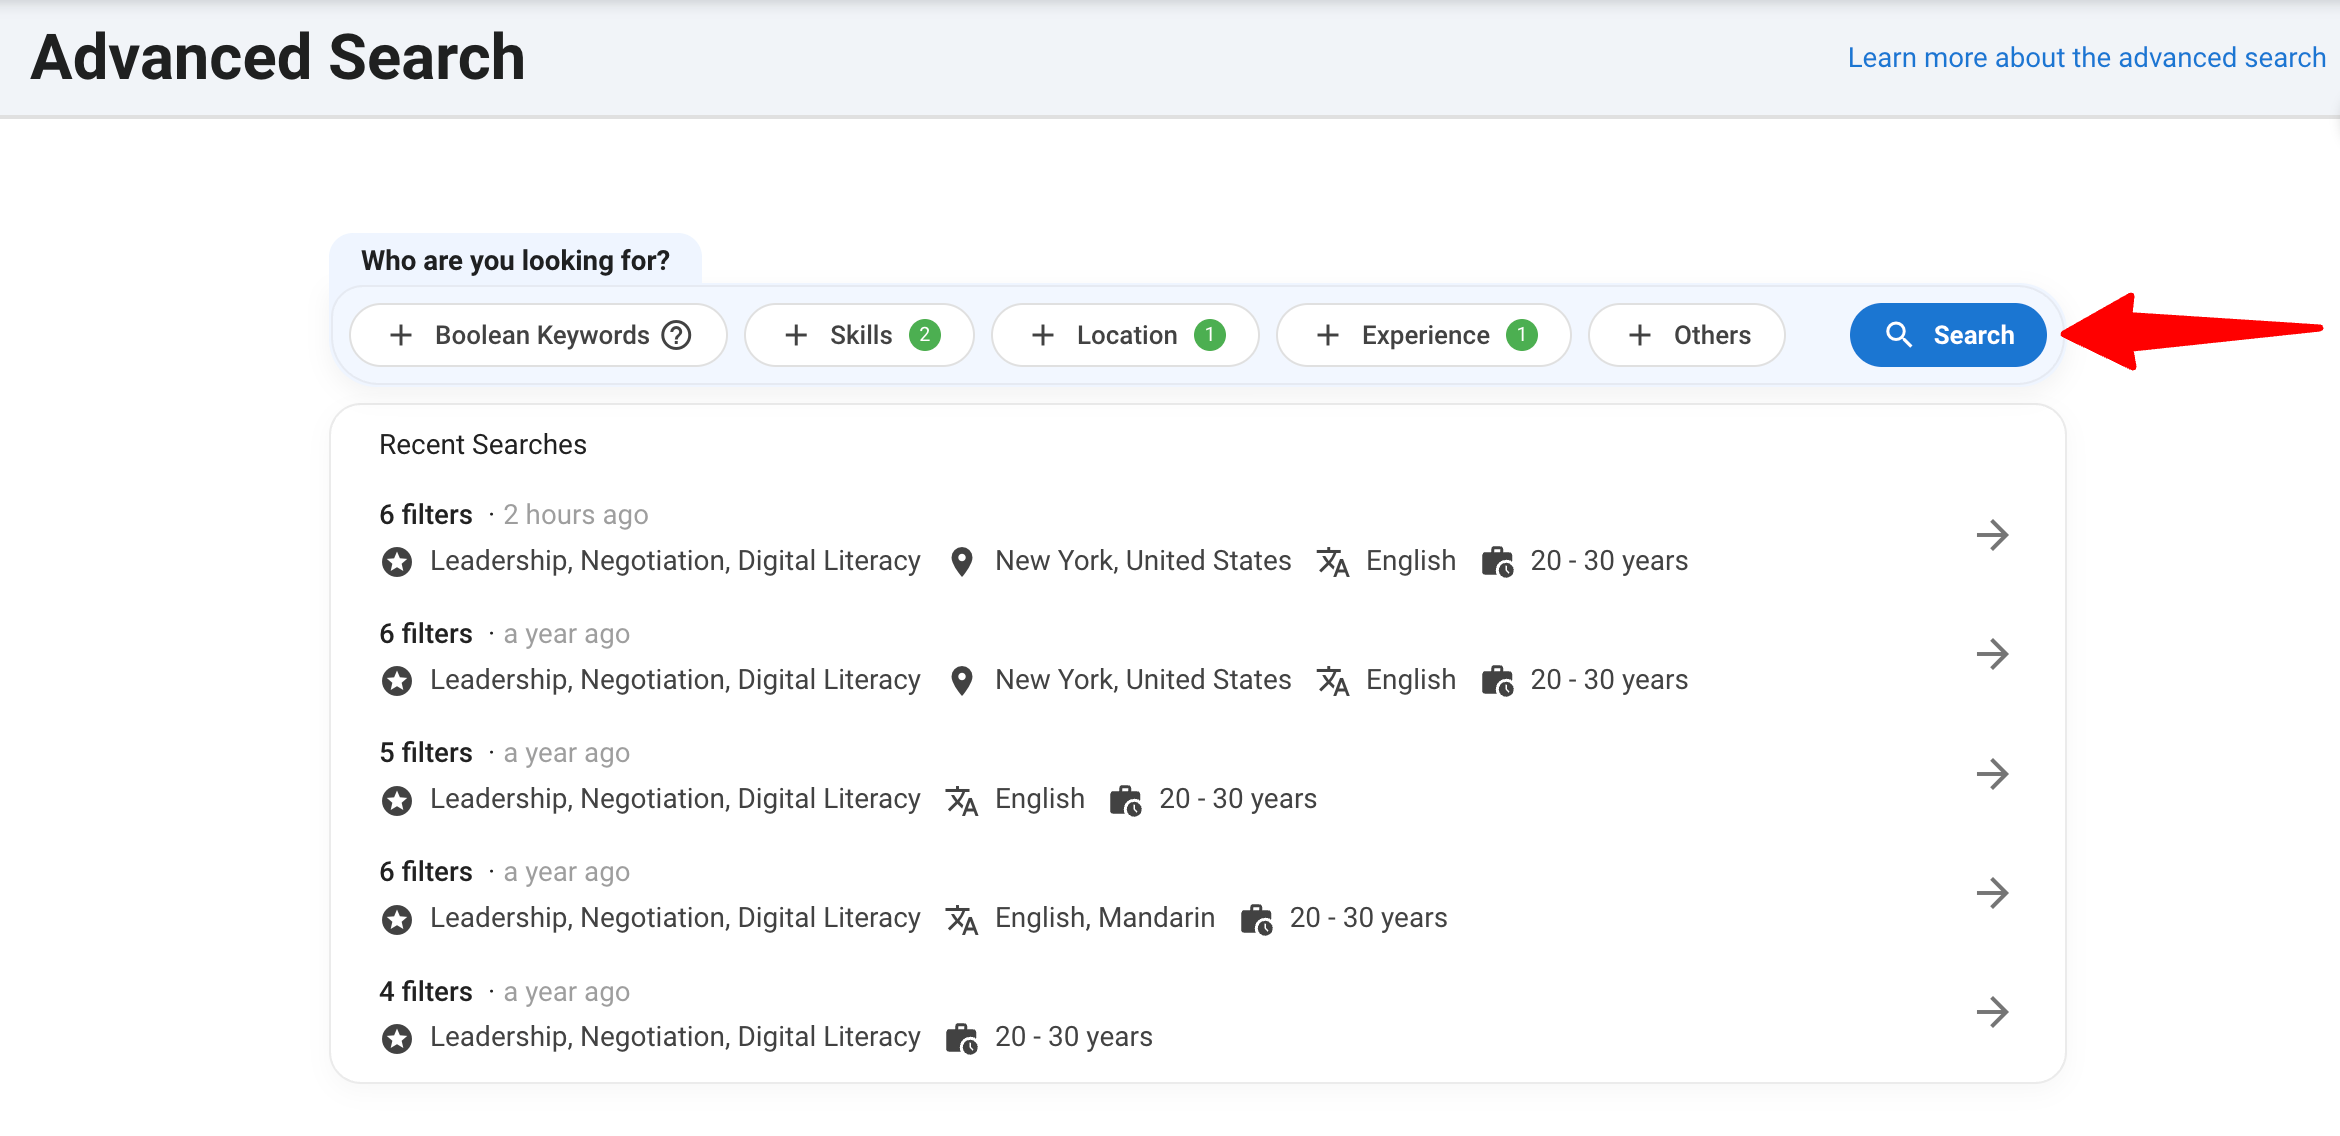Click the plus icon on Others chip

(x=1640, y=335)
